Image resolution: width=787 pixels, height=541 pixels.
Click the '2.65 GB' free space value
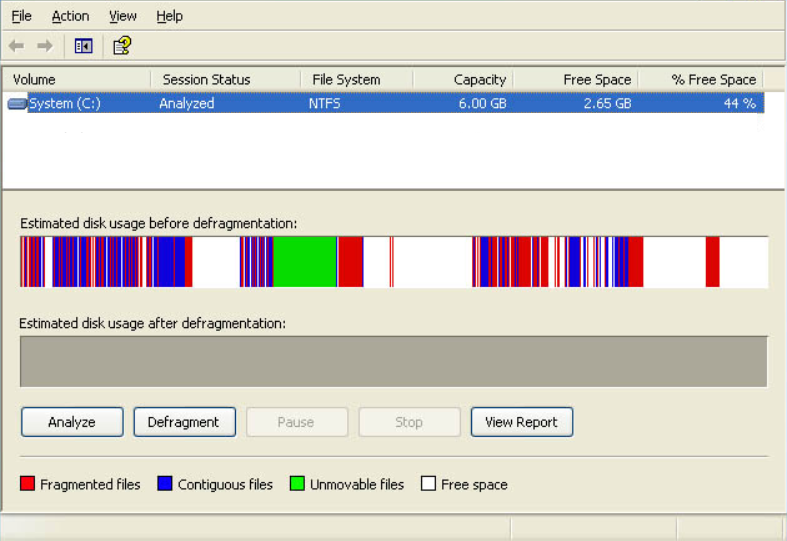pos(607,103)
